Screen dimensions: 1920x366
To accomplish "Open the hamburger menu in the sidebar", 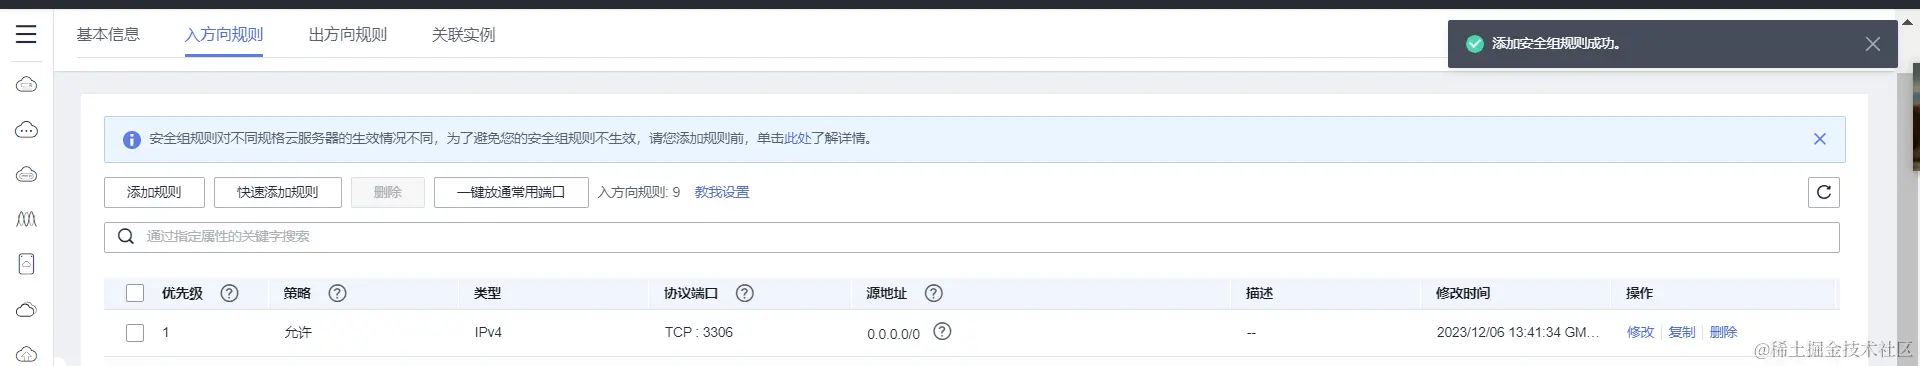I will coord(26,35).
